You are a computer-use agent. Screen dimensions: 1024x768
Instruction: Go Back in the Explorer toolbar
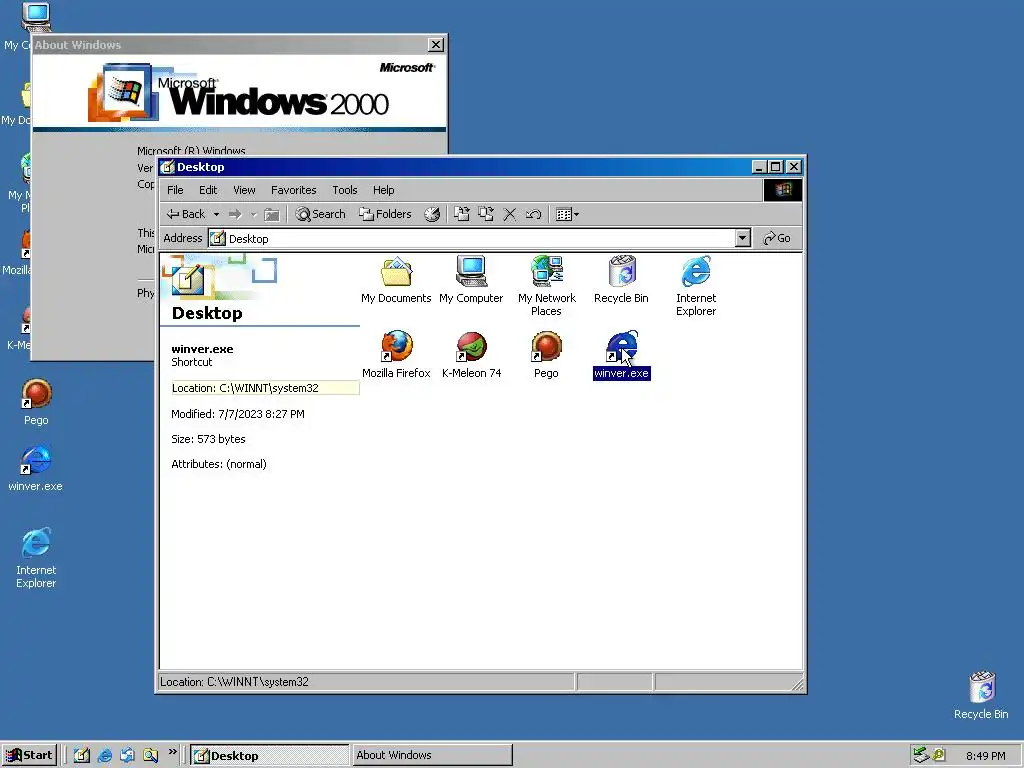point(185,214)
